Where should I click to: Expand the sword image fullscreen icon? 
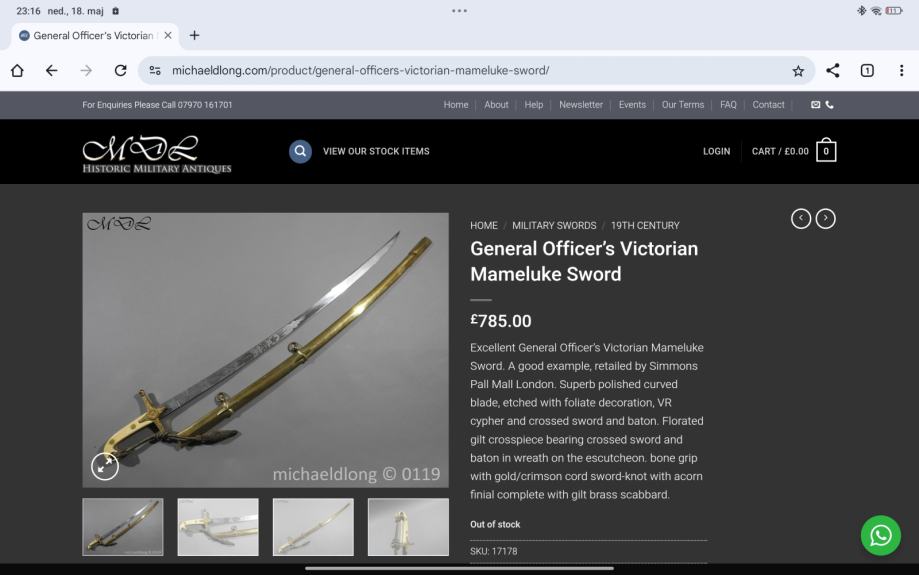coord(105,466)
